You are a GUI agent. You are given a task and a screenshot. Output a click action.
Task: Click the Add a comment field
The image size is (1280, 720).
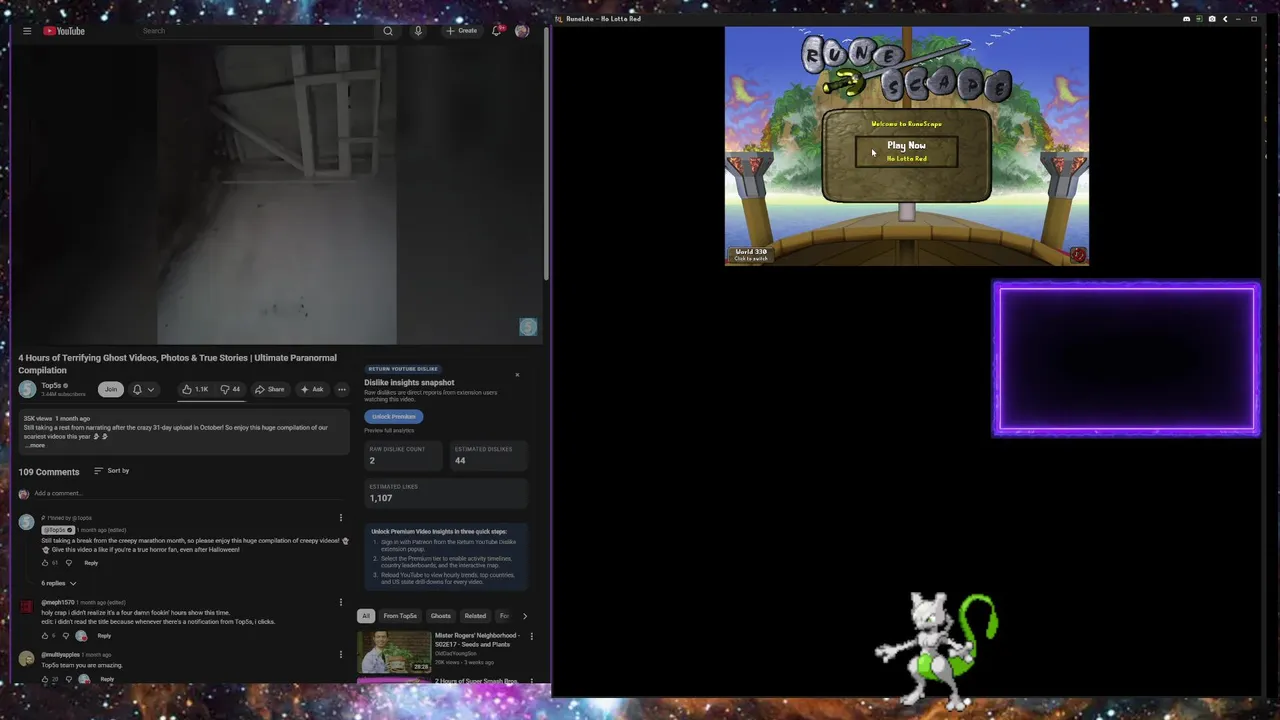[x=190, y=493]
